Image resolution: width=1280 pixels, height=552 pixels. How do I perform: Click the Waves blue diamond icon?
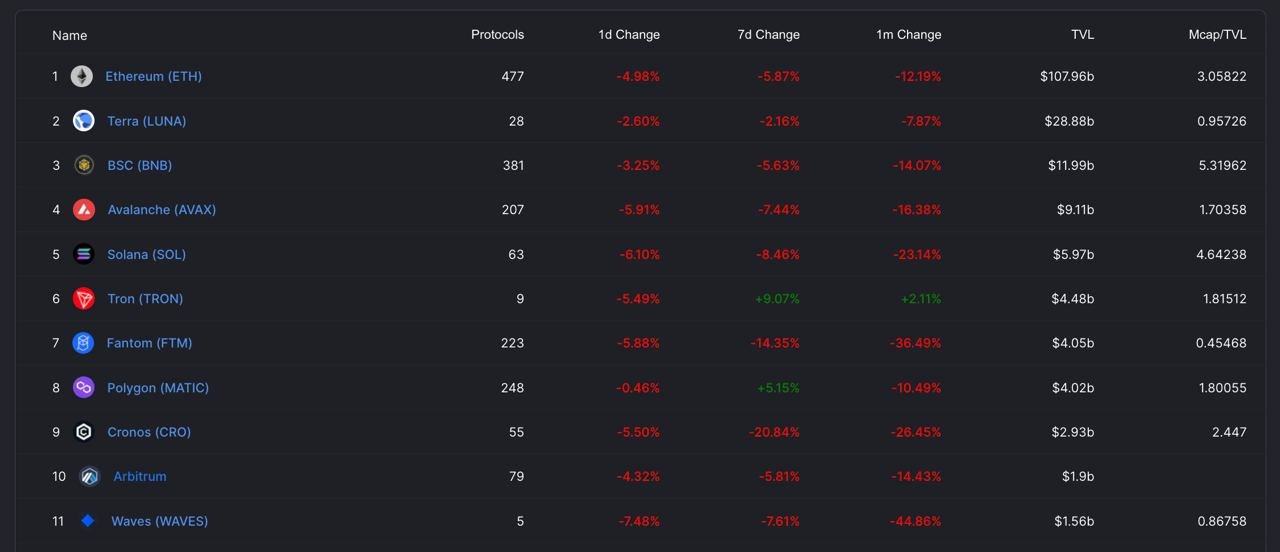pyautogui.click(x=88, y=521)
